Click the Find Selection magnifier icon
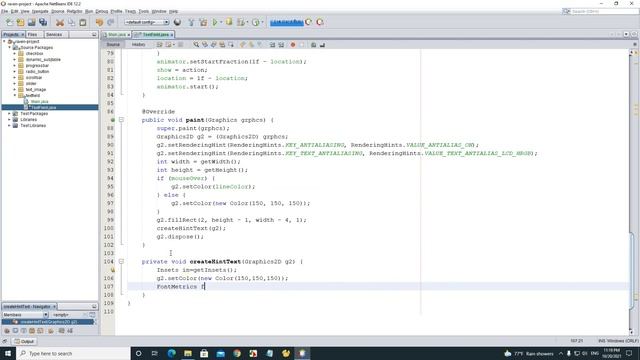640x360 pixels. (x=196, y=44)
